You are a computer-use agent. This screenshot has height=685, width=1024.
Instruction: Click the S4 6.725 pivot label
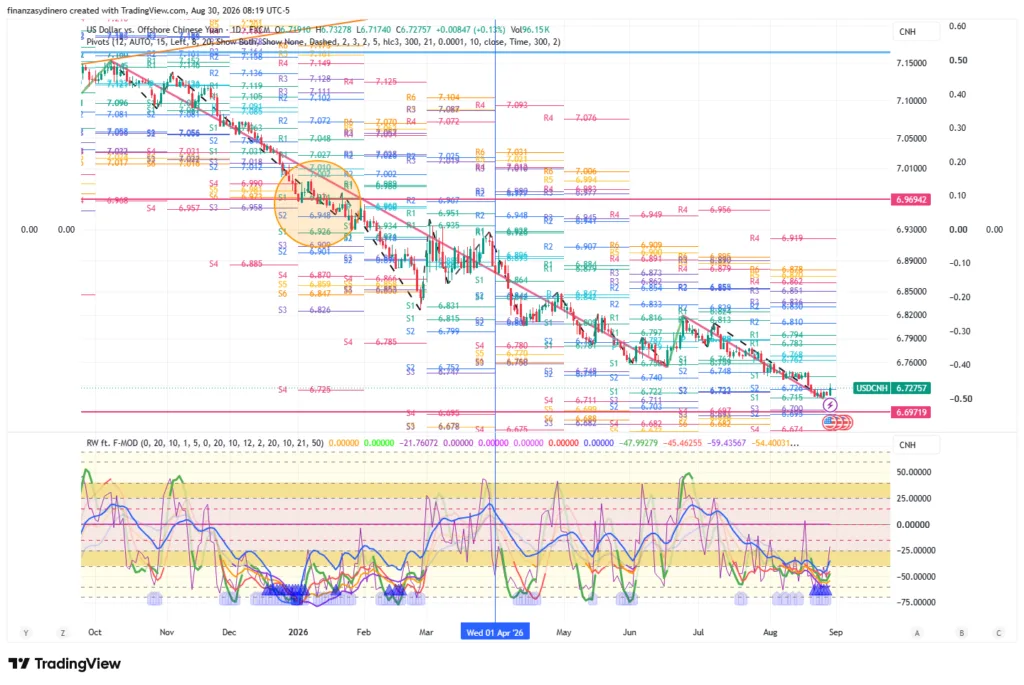304,390
